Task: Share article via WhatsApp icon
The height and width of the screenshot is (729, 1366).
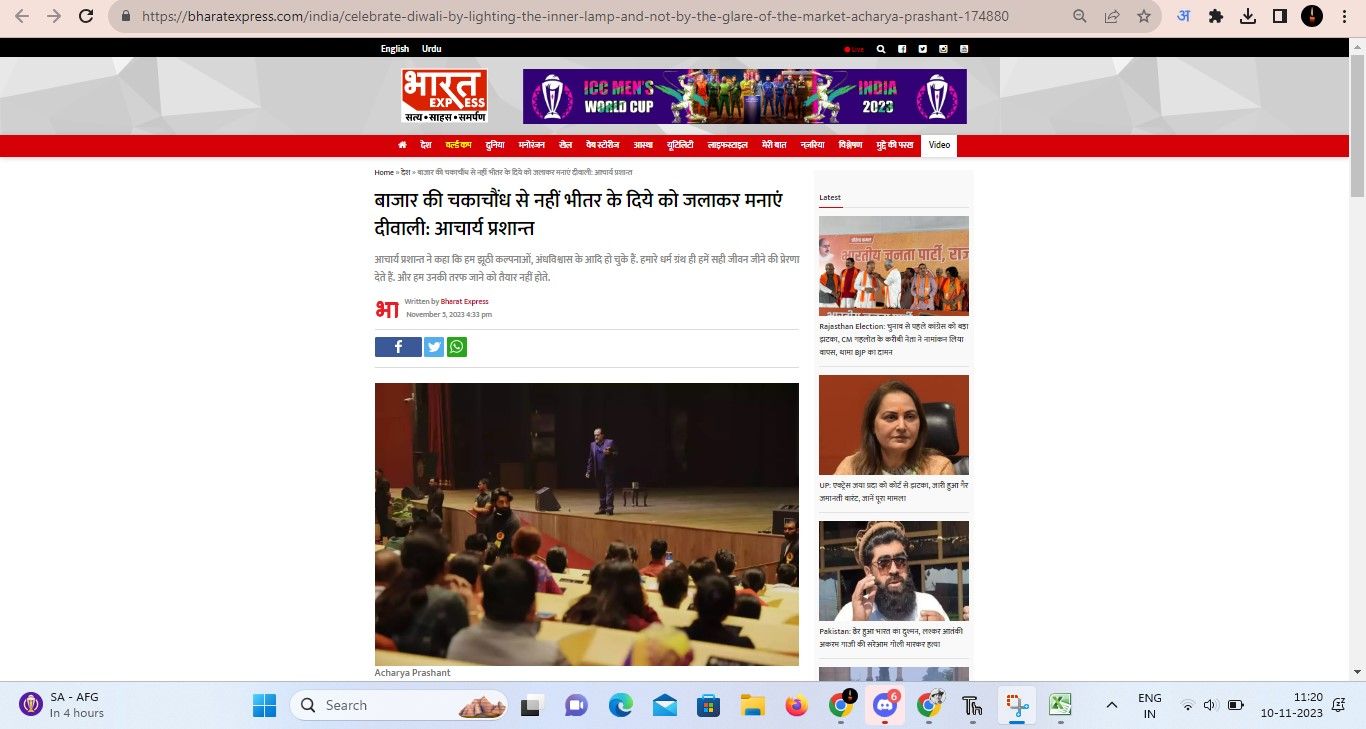Action: [x=457, y=347]
